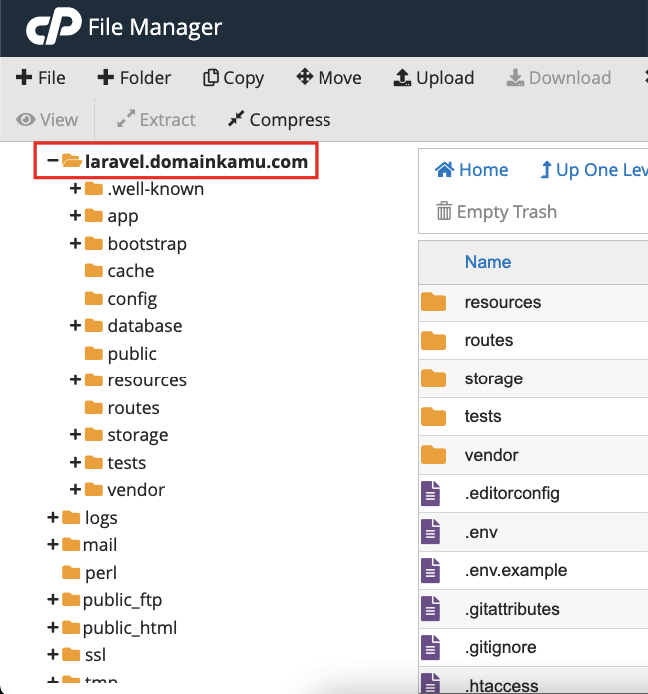Sort the list by the Name column header
Viewport: 648px width, 694px height.
click(x=488, y=262)
